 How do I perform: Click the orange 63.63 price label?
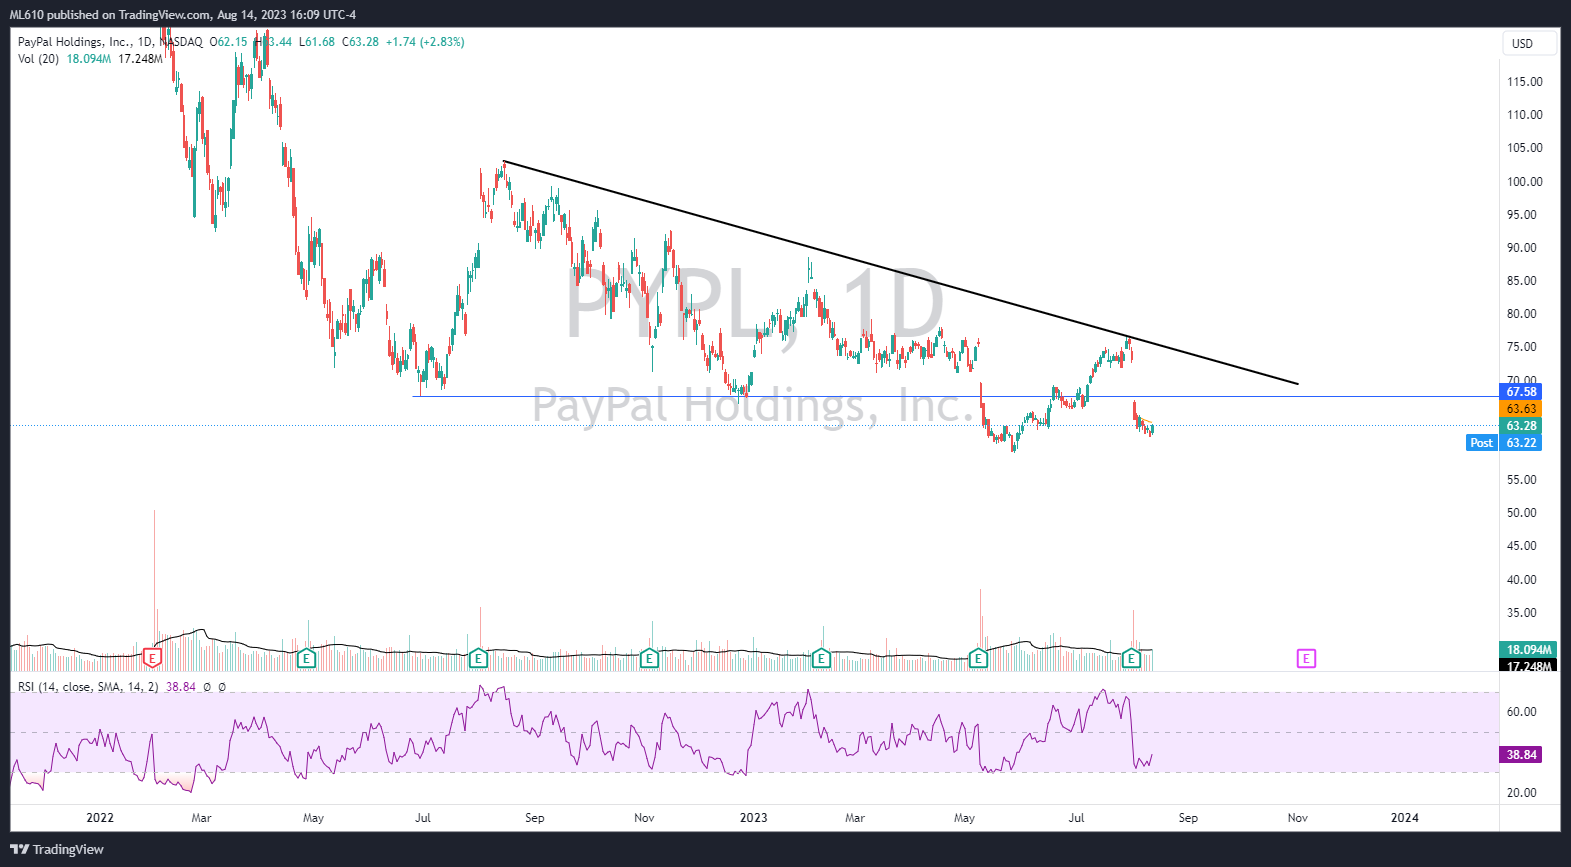click(1521, 409)
